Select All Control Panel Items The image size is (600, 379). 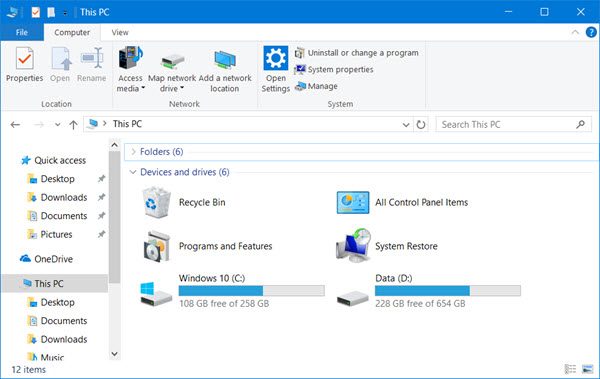pyautogui.click(x=403, y=202)
